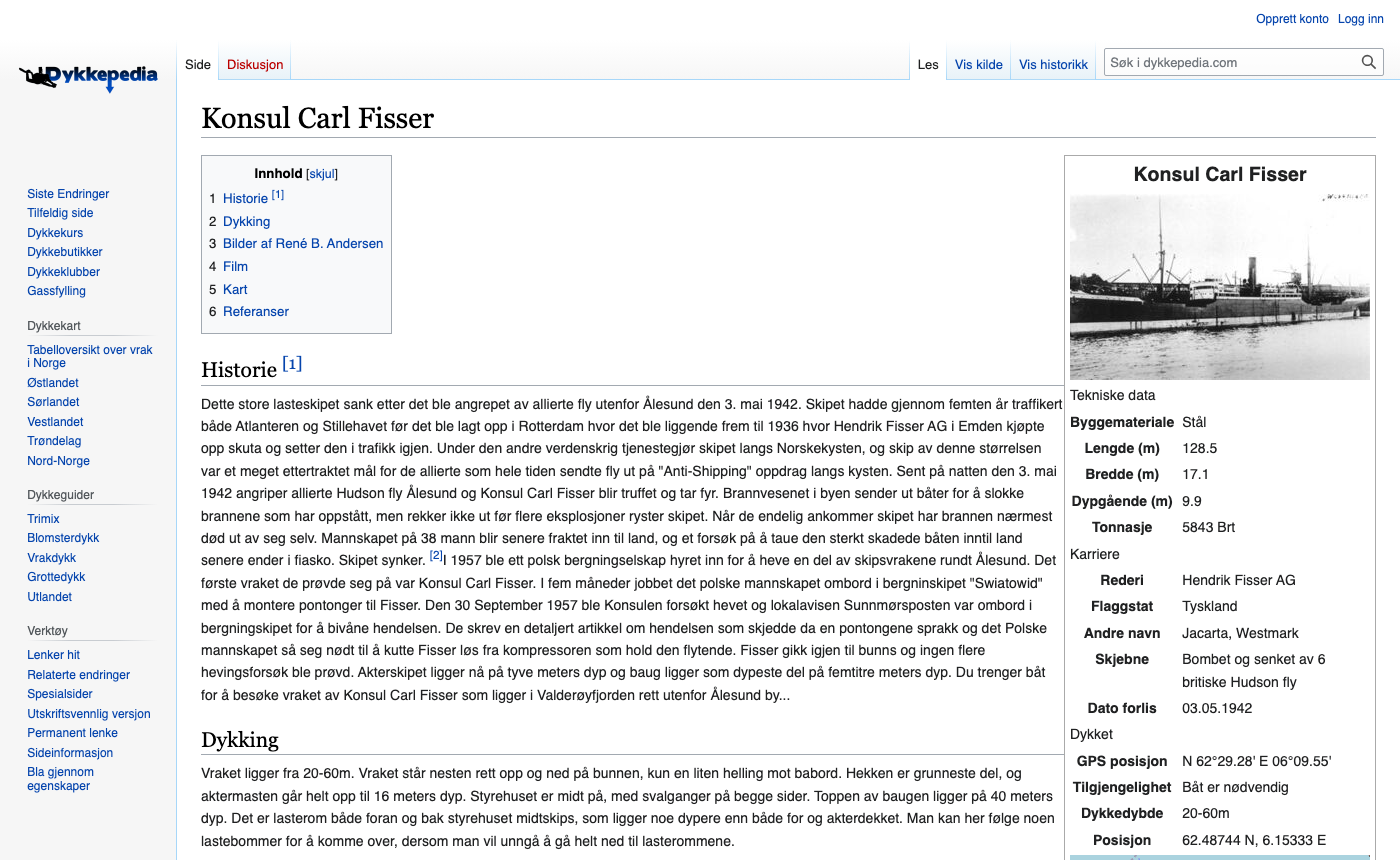Viewport: 1400px width, 860px height.
Task: Click the Konsul Carl Fisser page title
Action: (318, 118)
